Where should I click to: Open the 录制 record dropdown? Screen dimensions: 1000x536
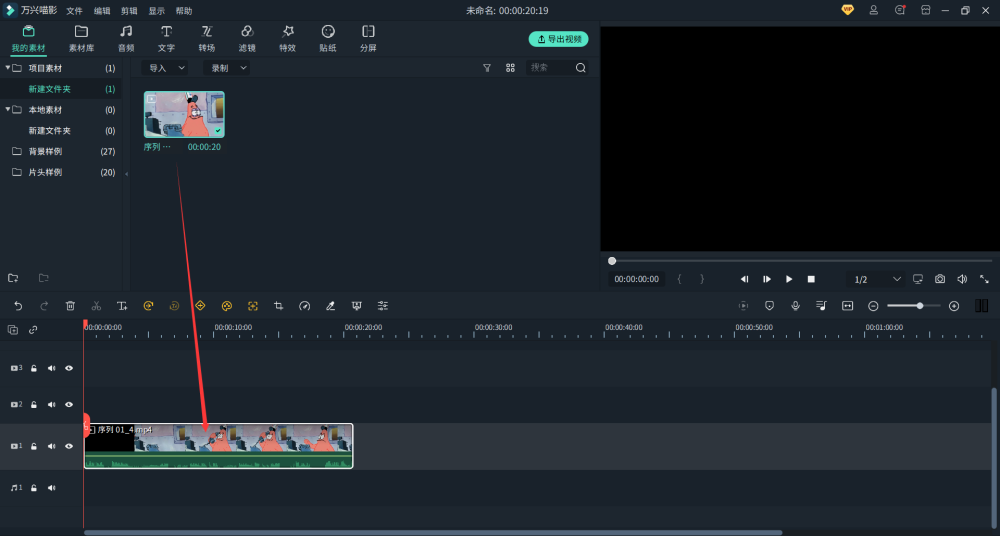pyautogui.click(x=226, y=68)
